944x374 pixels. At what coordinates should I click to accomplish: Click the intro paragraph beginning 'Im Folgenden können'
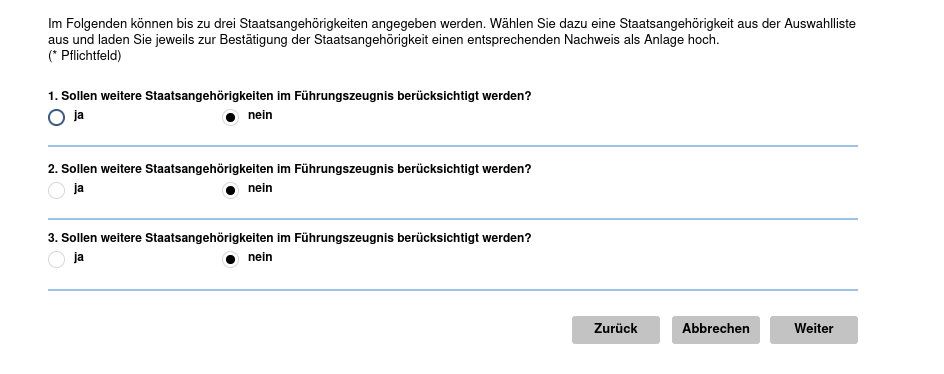click(x=452, y=33)
